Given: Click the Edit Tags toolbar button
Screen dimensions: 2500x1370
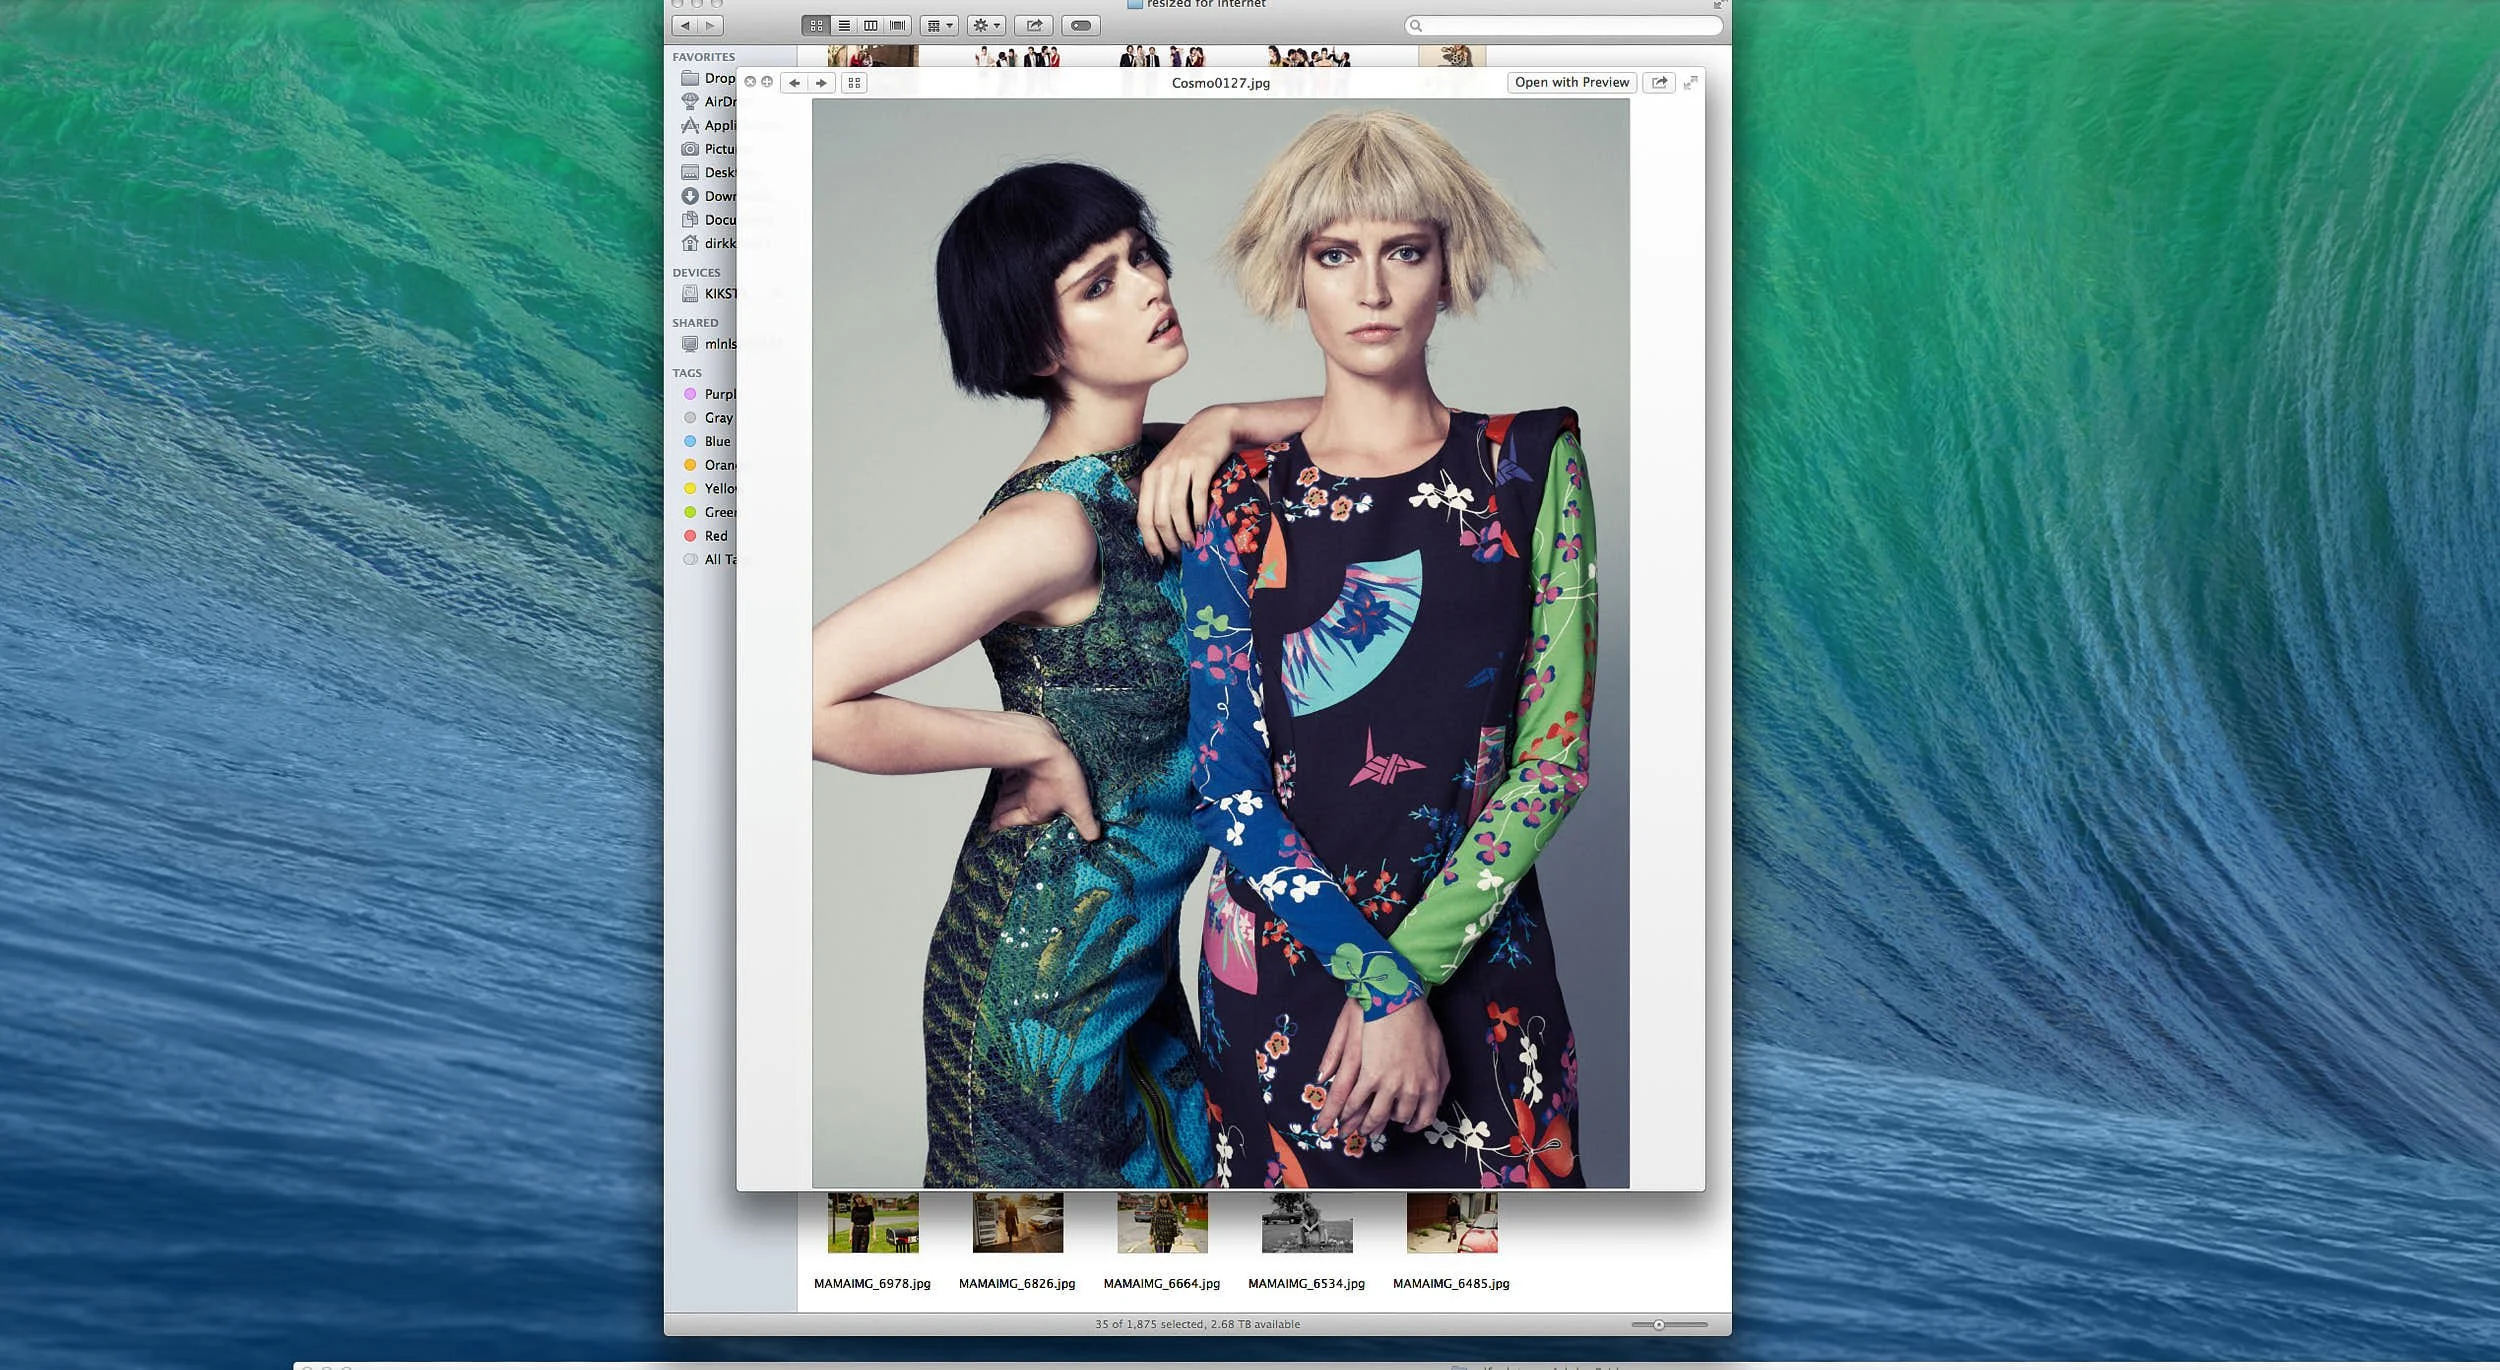Looking at the screenshot, I should tap(1081, 26).
